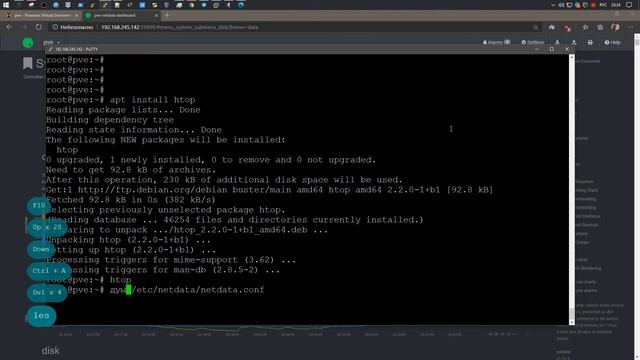Open Netdata Monitoring in netdata sidebar
Screen dimensions: 640x360
tap(588, 269)
